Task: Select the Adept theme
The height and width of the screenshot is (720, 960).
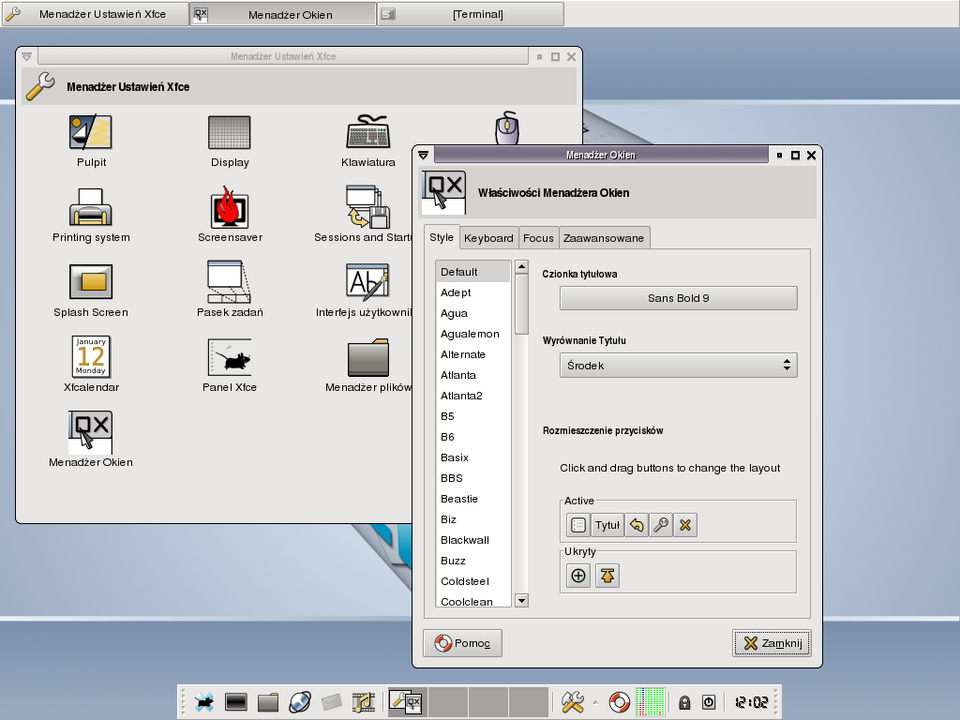Action: (473, 293)
